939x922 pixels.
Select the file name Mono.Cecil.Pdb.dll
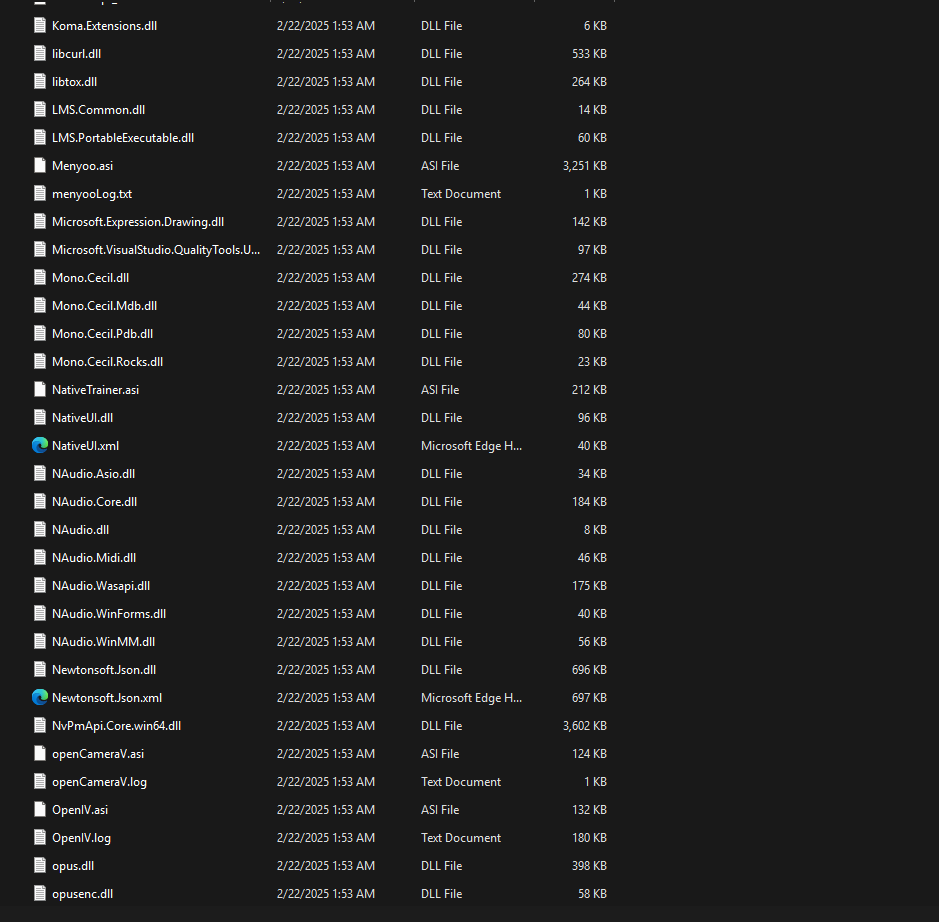pyautogui.click(x=102, y=334)
